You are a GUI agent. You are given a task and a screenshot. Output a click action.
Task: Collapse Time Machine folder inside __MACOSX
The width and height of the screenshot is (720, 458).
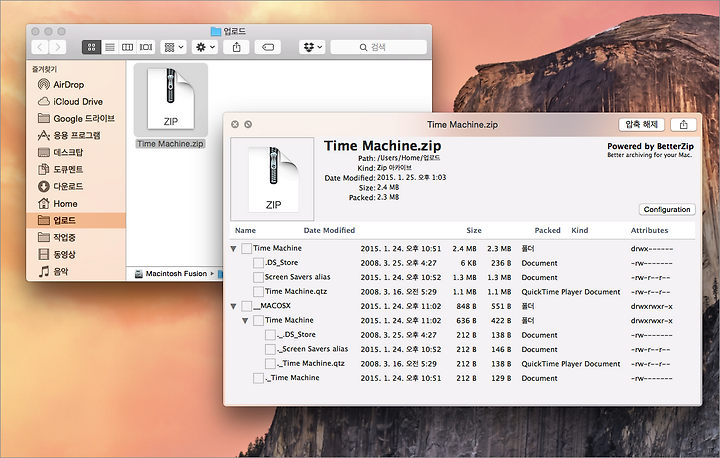click(x=245, y=321)
